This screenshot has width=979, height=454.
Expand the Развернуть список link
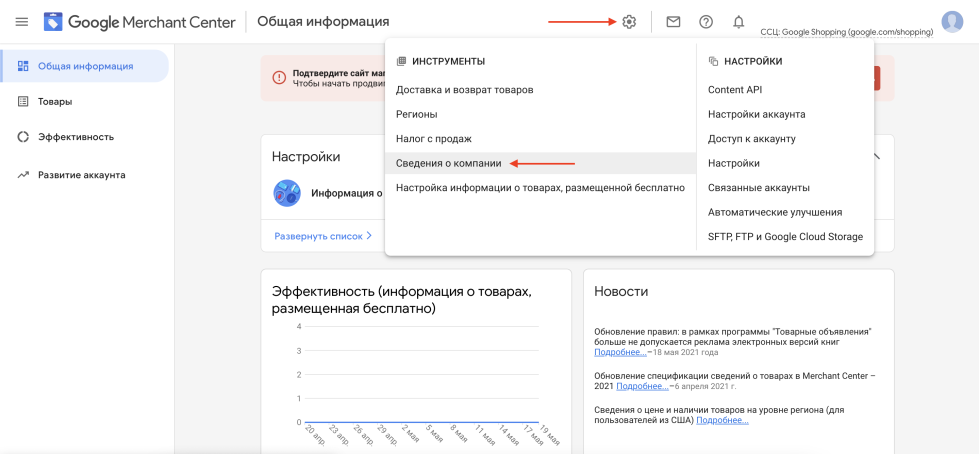(x=323, y=236)
